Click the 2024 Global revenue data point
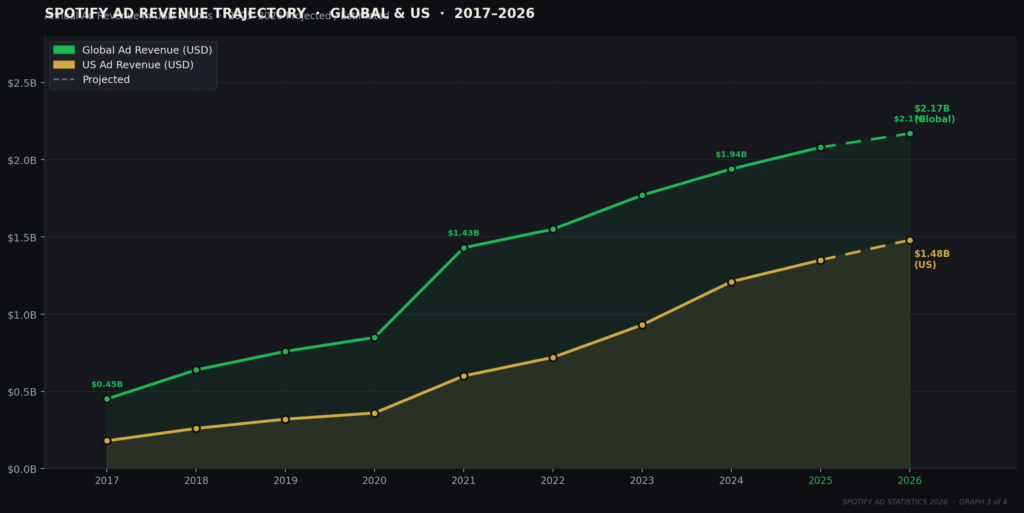1024x513 pixels. (731, 169)
